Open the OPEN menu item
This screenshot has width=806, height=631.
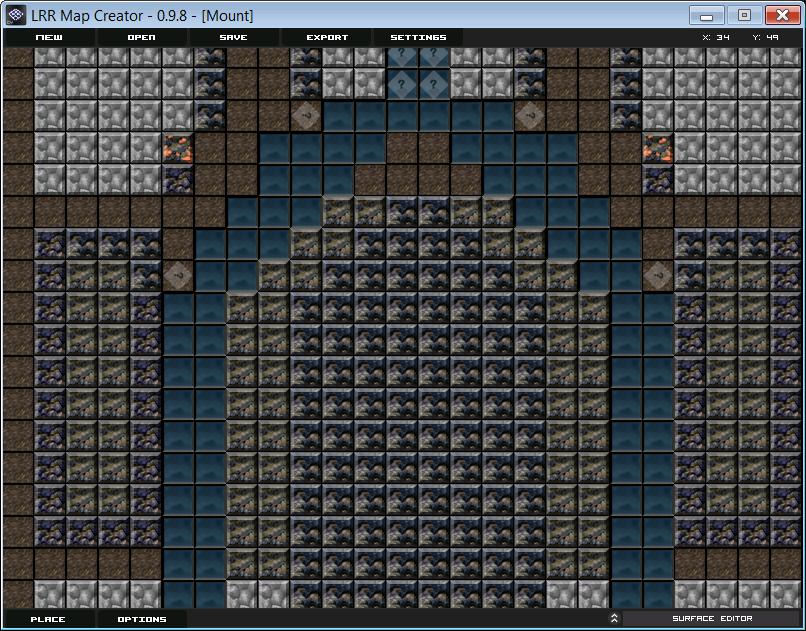(x=141, y=38)
